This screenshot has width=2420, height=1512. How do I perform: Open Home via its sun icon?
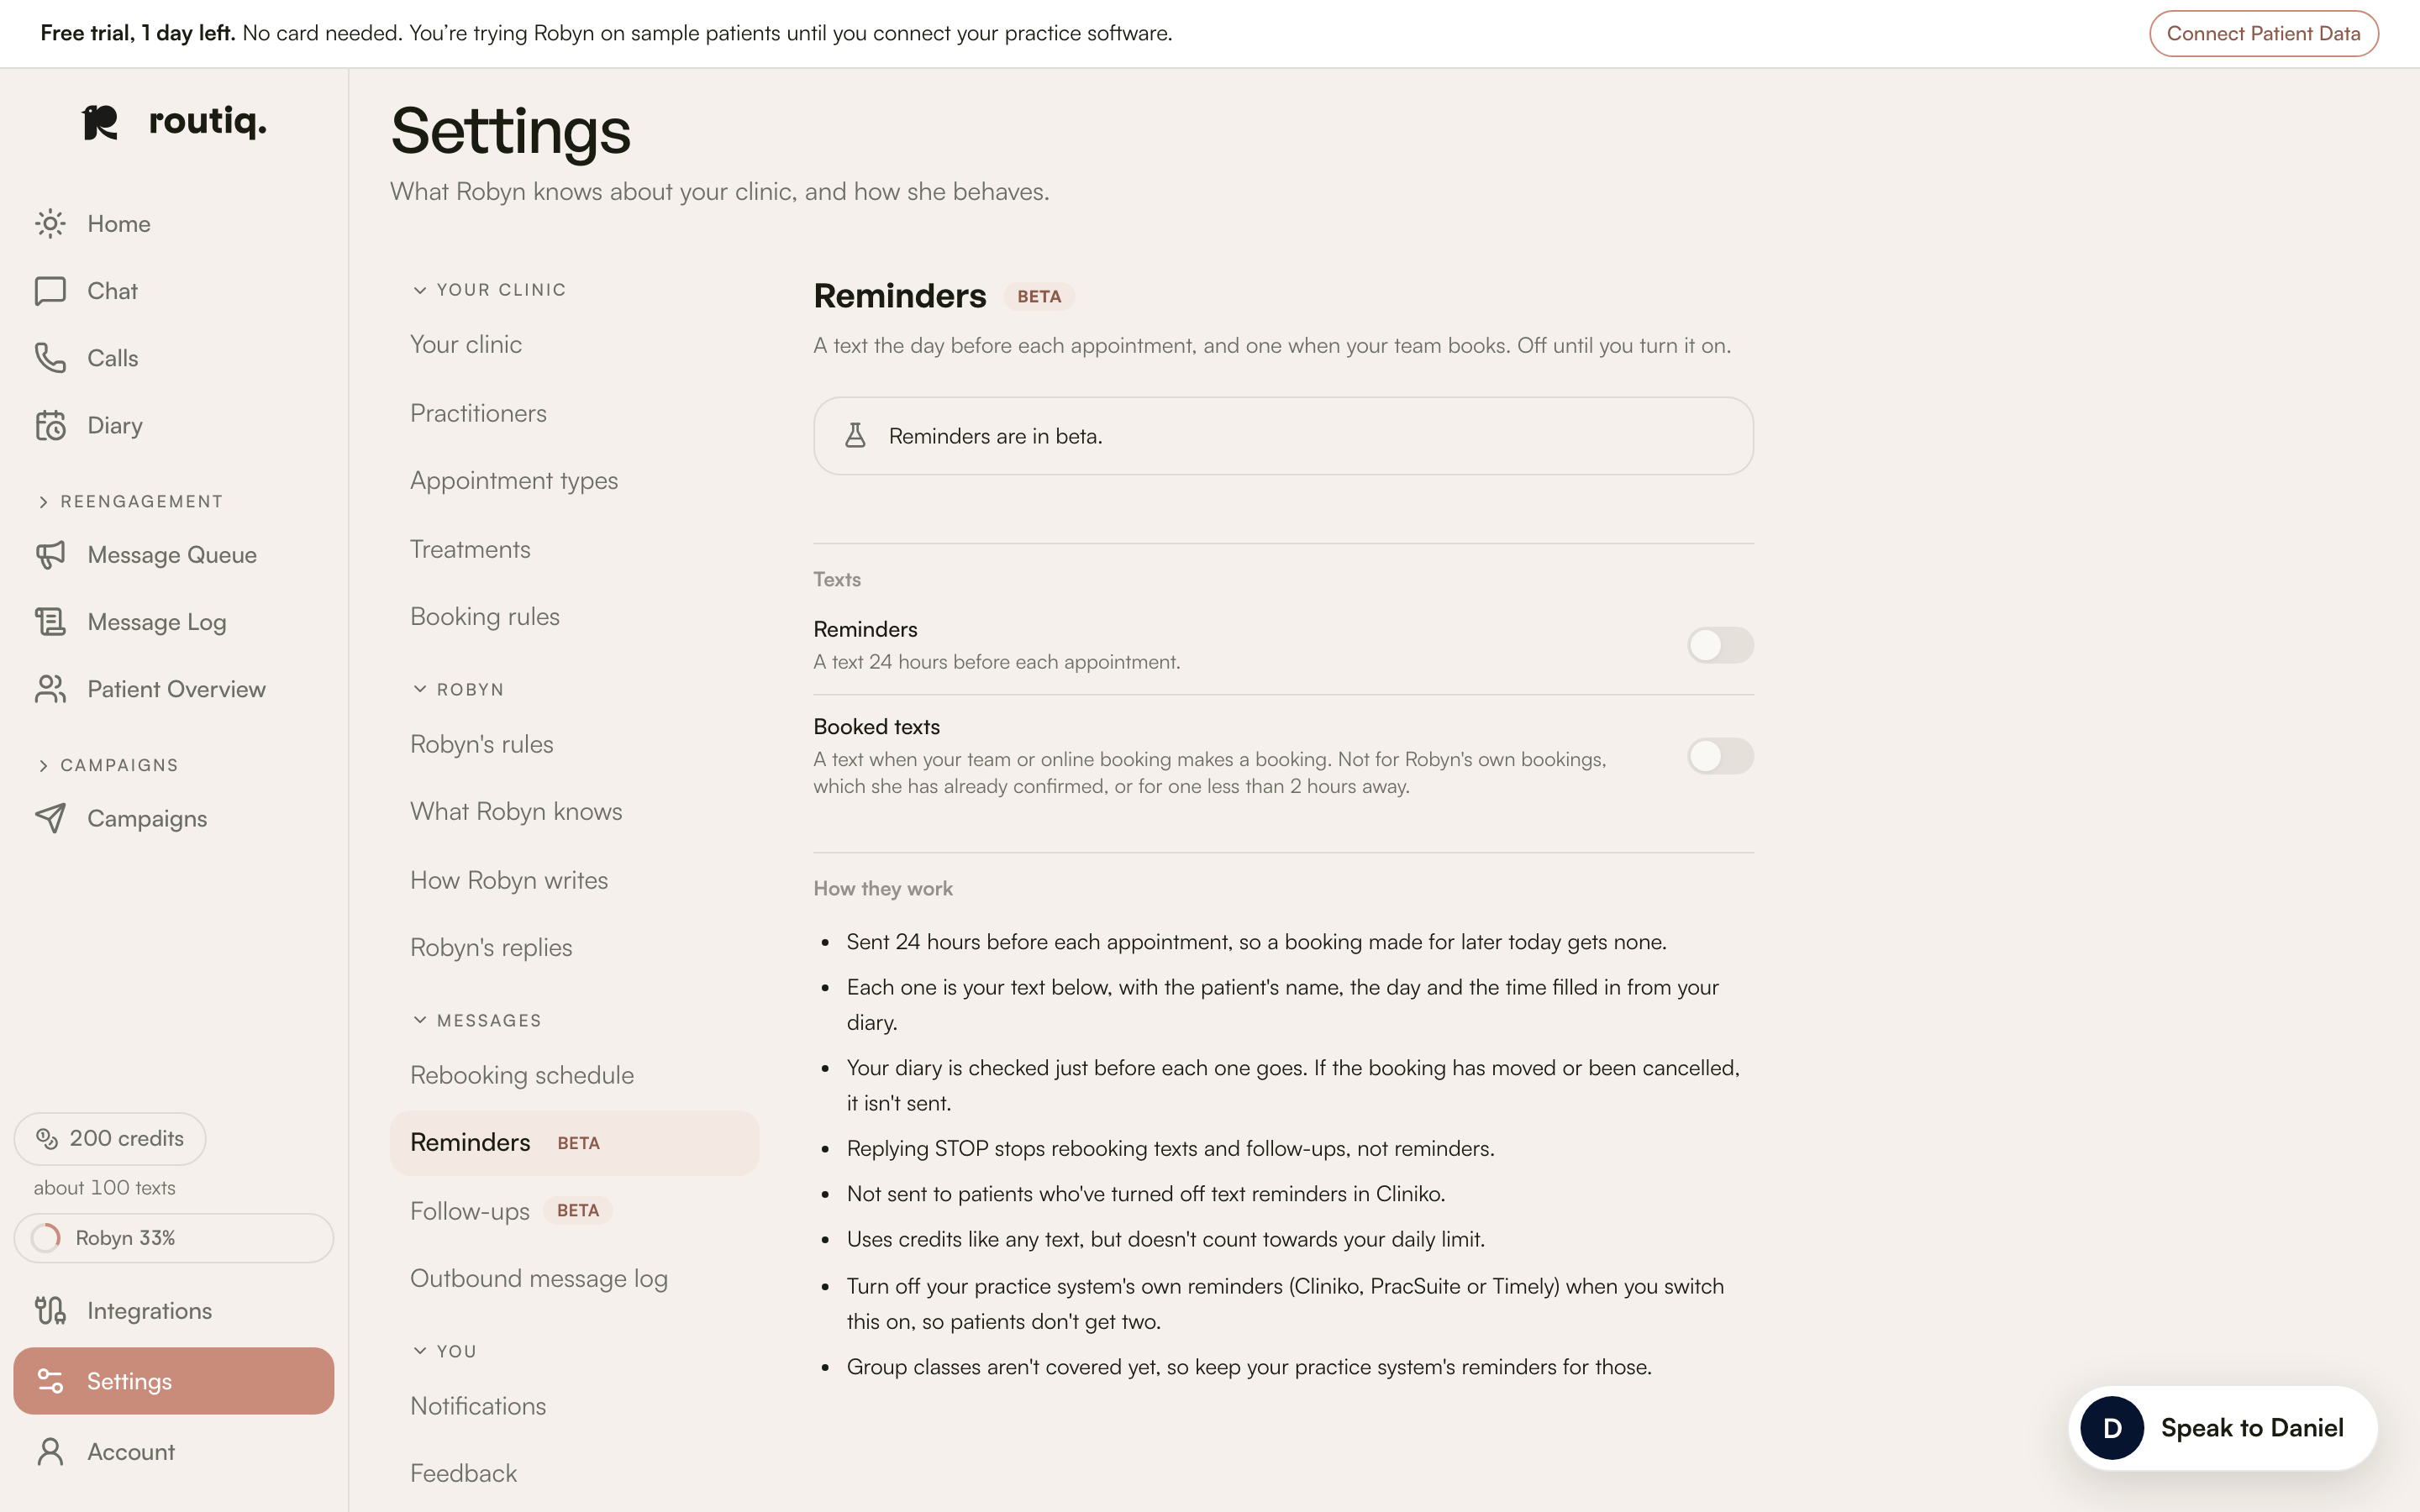coord(50,223)
